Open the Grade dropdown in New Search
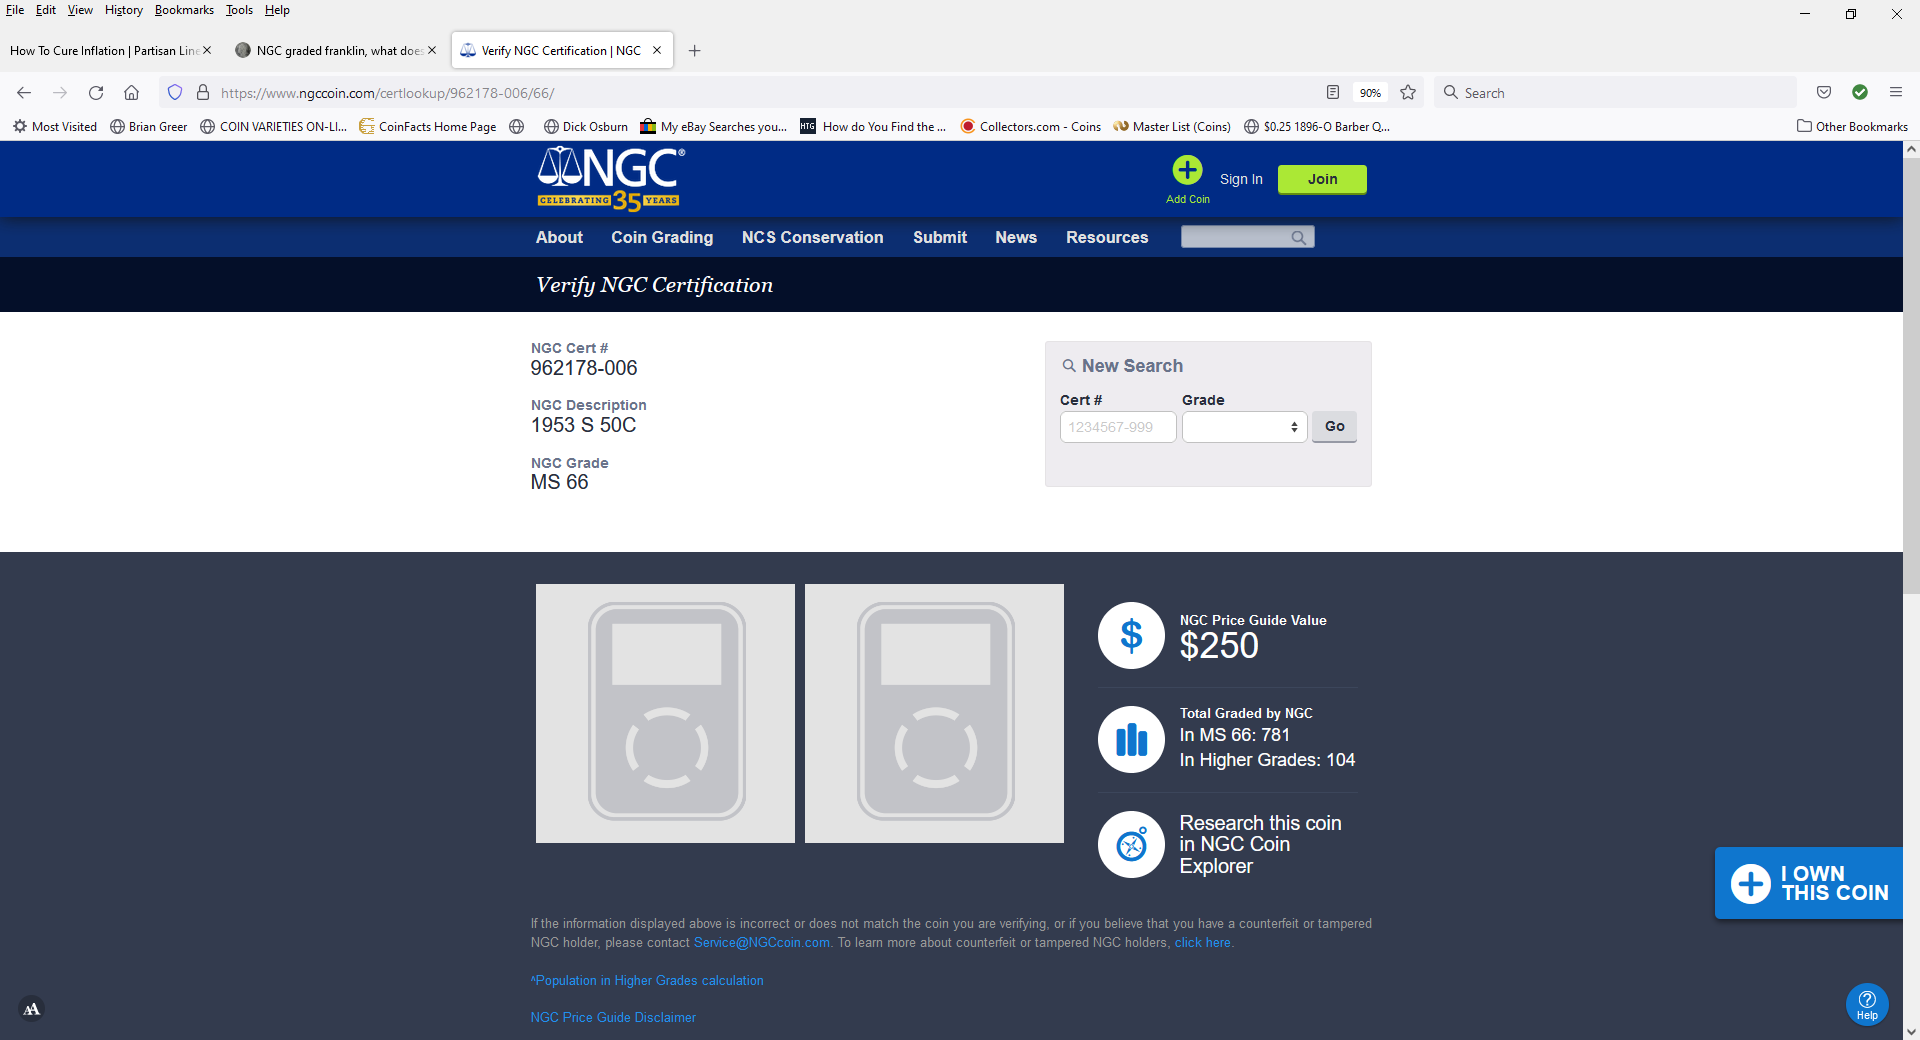 pyautogui.click(x=1244, y=427)
